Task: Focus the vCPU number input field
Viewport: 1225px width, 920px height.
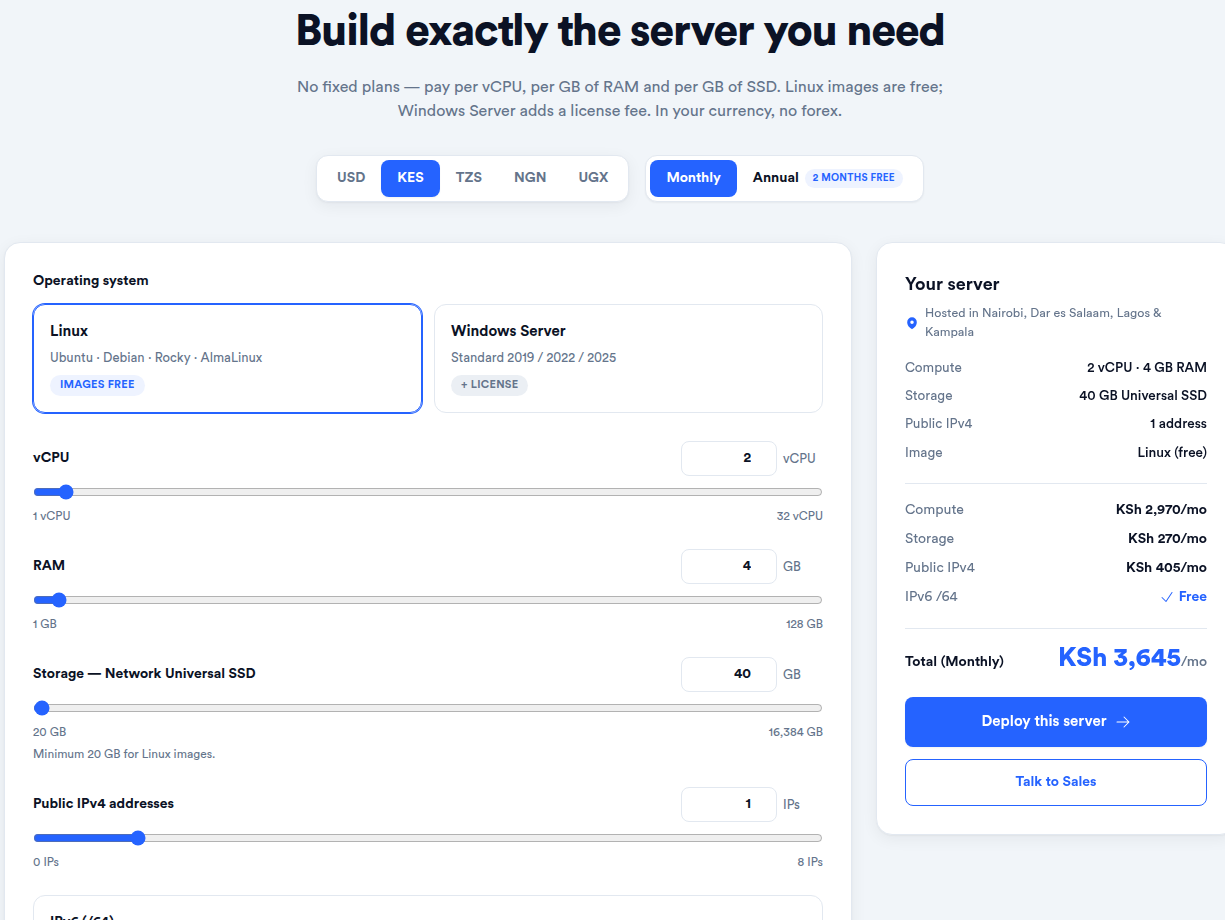Action: pos(729,458)
